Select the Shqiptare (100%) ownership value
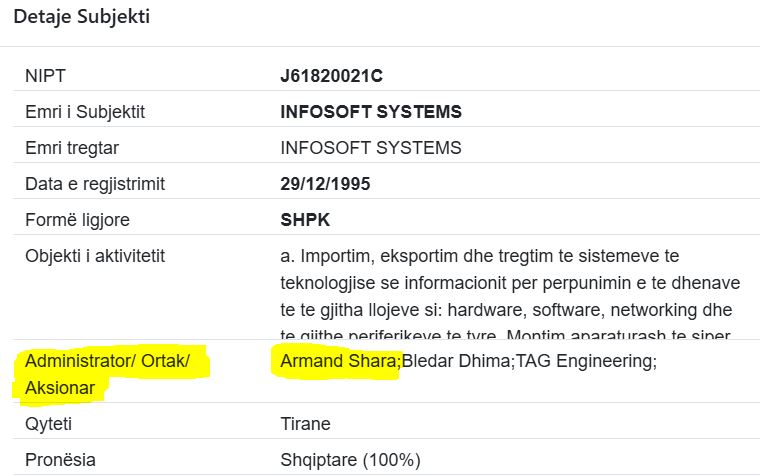 click(x=350, y=460)
